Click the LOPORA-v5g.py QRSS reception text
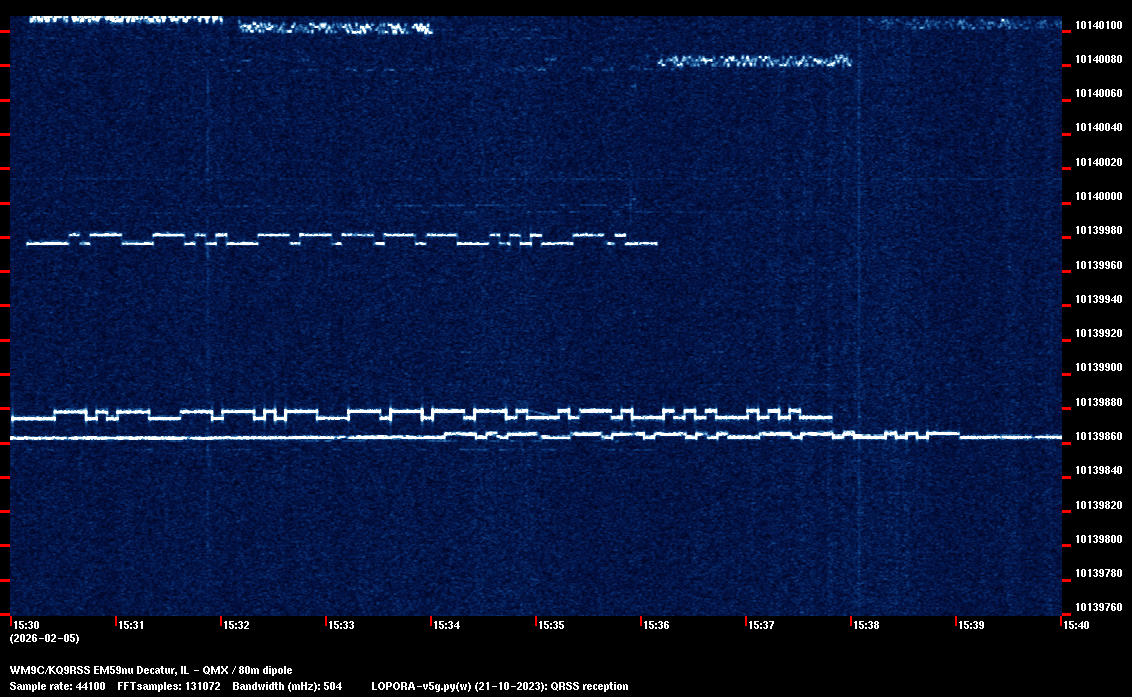Screen dimensions: 1132x697 pyautogui.click(x=499, y=686)
